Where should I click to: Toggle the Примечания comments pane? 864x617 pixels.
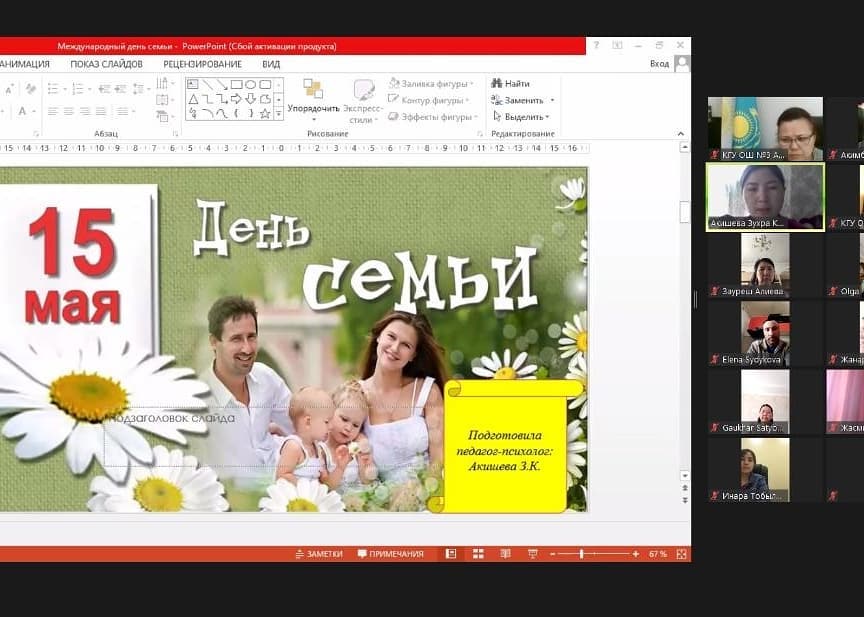(x=390, y=554)
